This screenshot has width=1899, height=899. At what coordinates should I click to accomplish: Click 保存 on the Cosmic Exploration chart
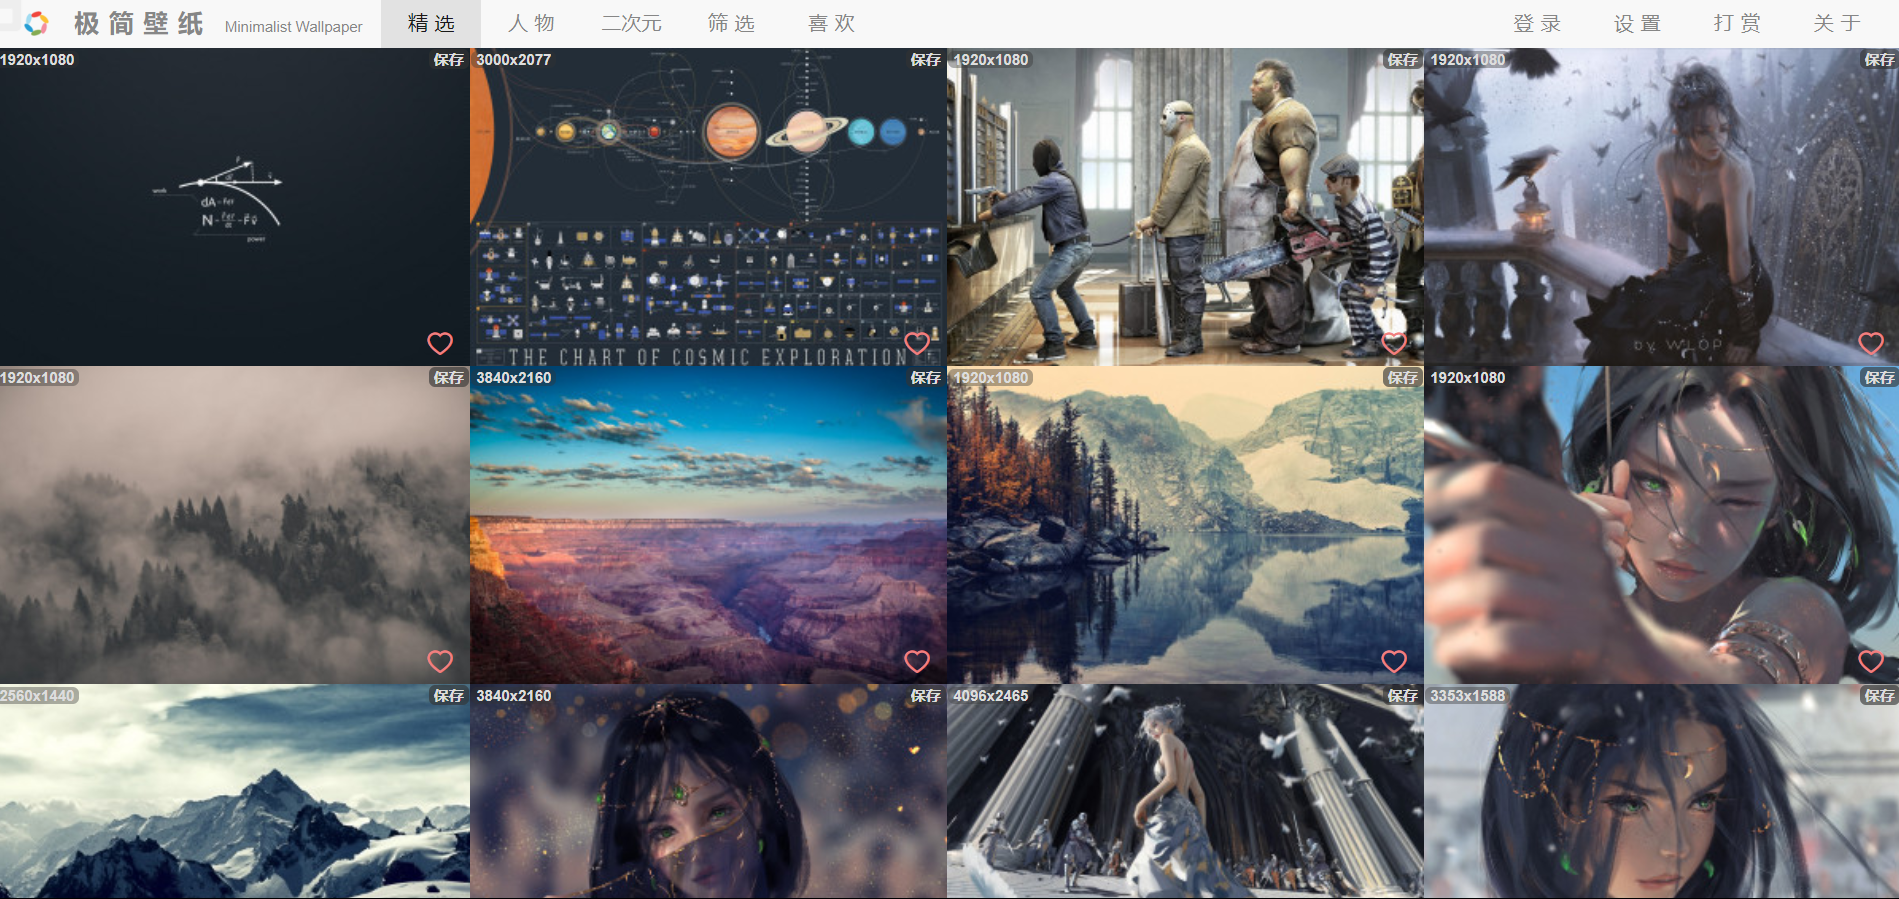click(x=926, y=60)
